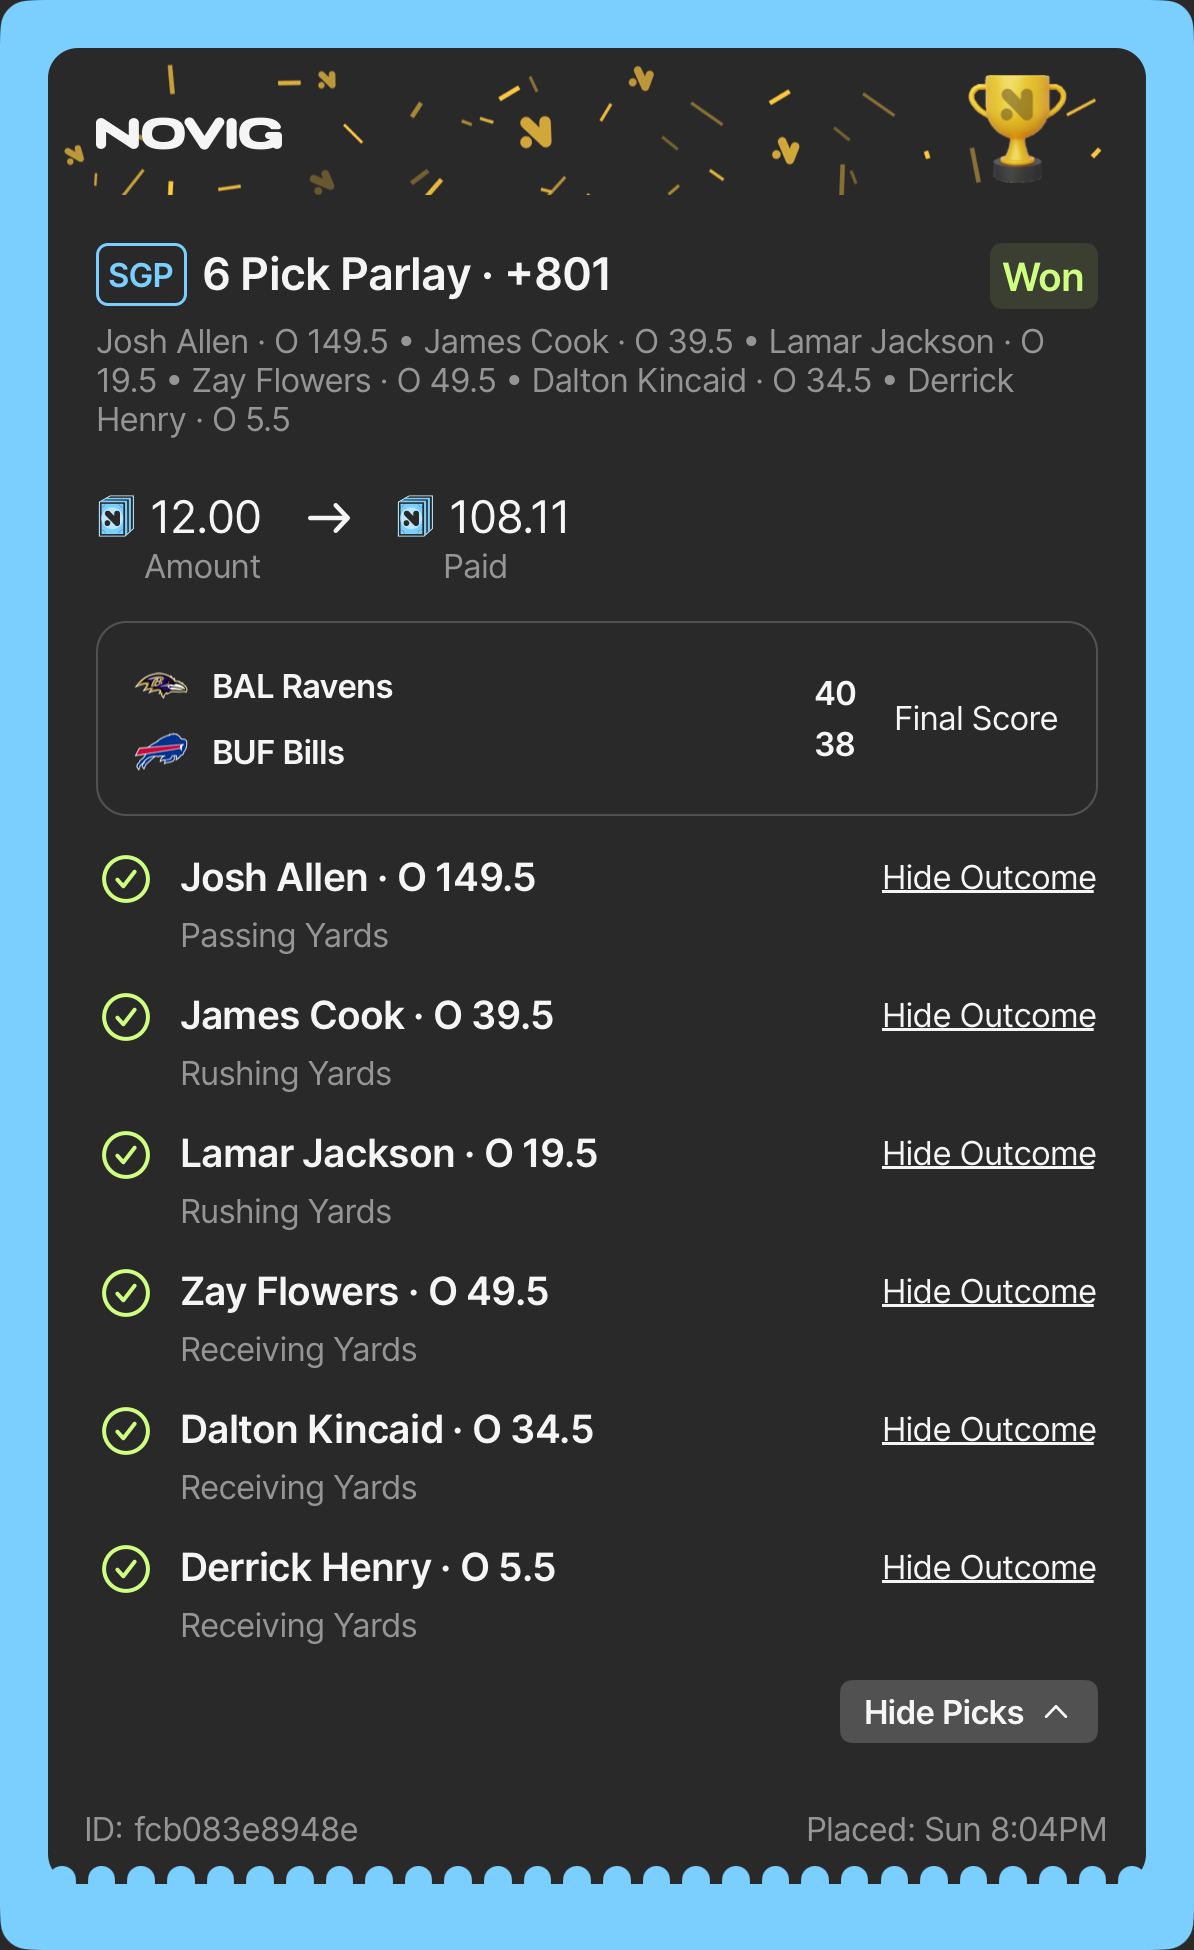Click the coin icon beside 12.00 amount

pos(116,517)
